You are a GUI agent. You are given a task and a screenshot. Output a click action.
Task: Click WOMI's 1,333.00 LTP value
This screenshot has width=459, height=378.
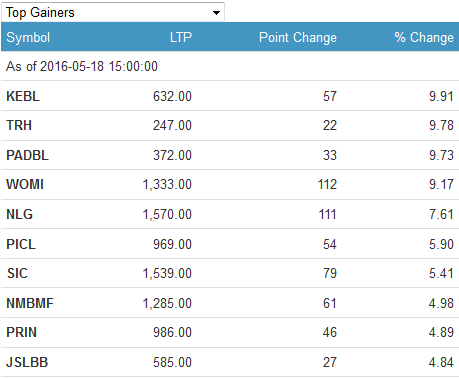167,184
